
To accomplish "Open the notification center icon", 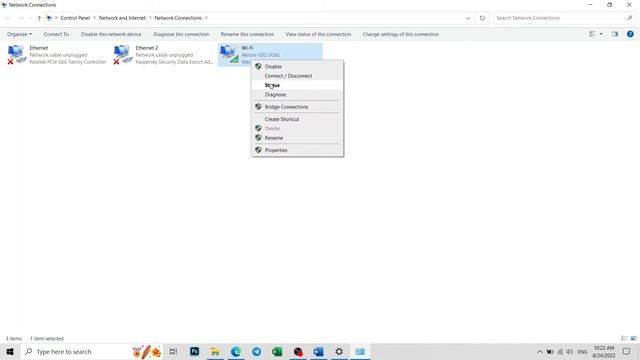I will tap(627, 351).
